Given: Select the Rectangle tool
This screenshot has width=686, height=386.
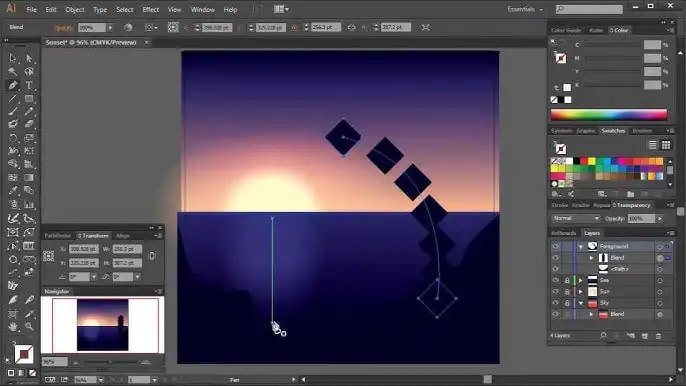Looking at the screenshot, I should [x=29, y=98].
